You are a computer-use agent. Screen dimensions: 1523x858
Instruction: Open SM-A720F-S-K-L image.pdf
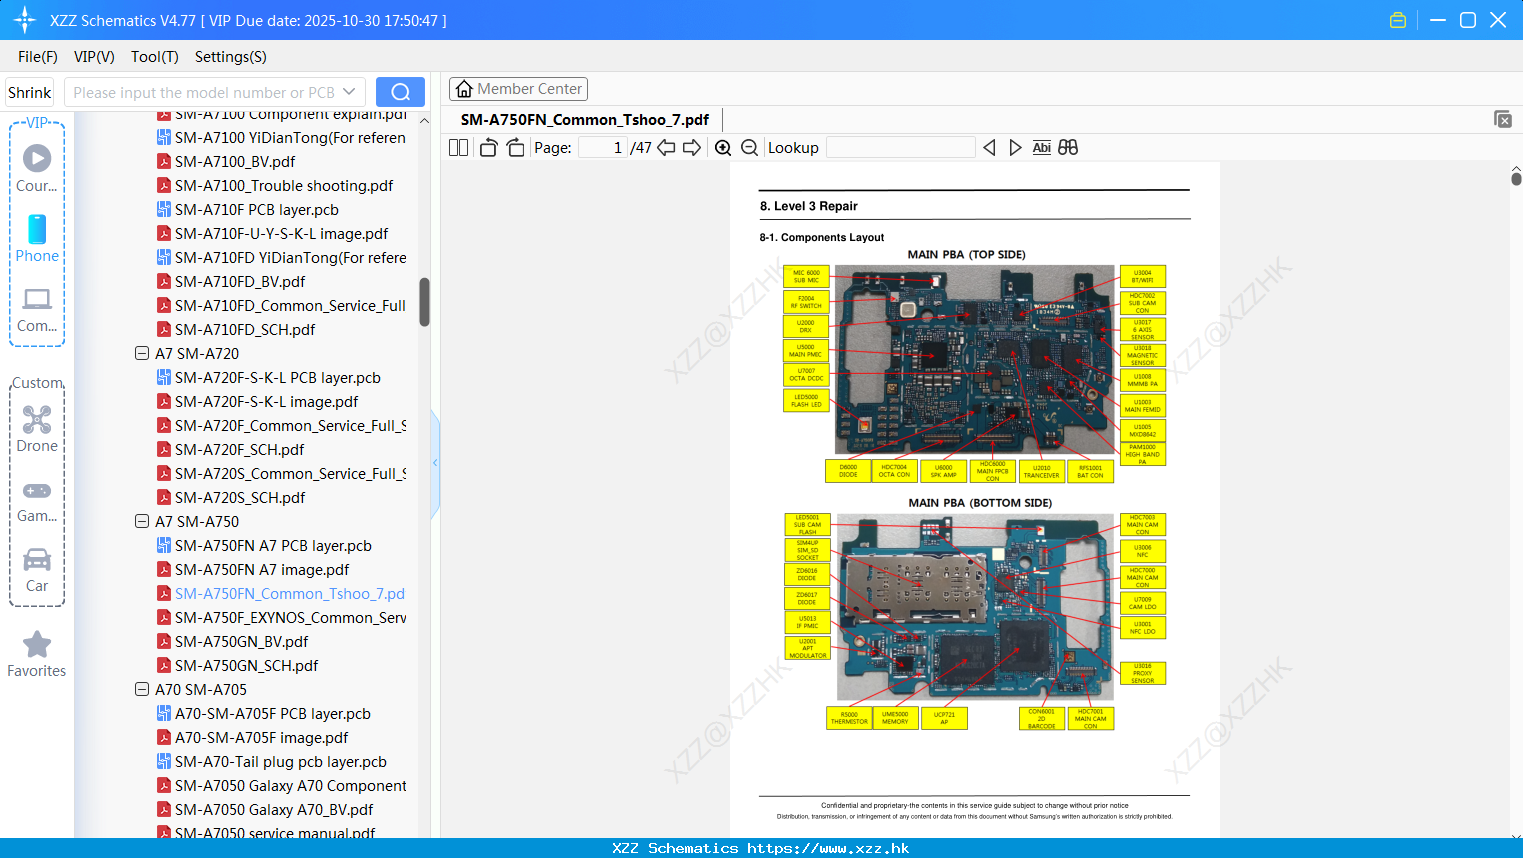click(x=267, y=401)
